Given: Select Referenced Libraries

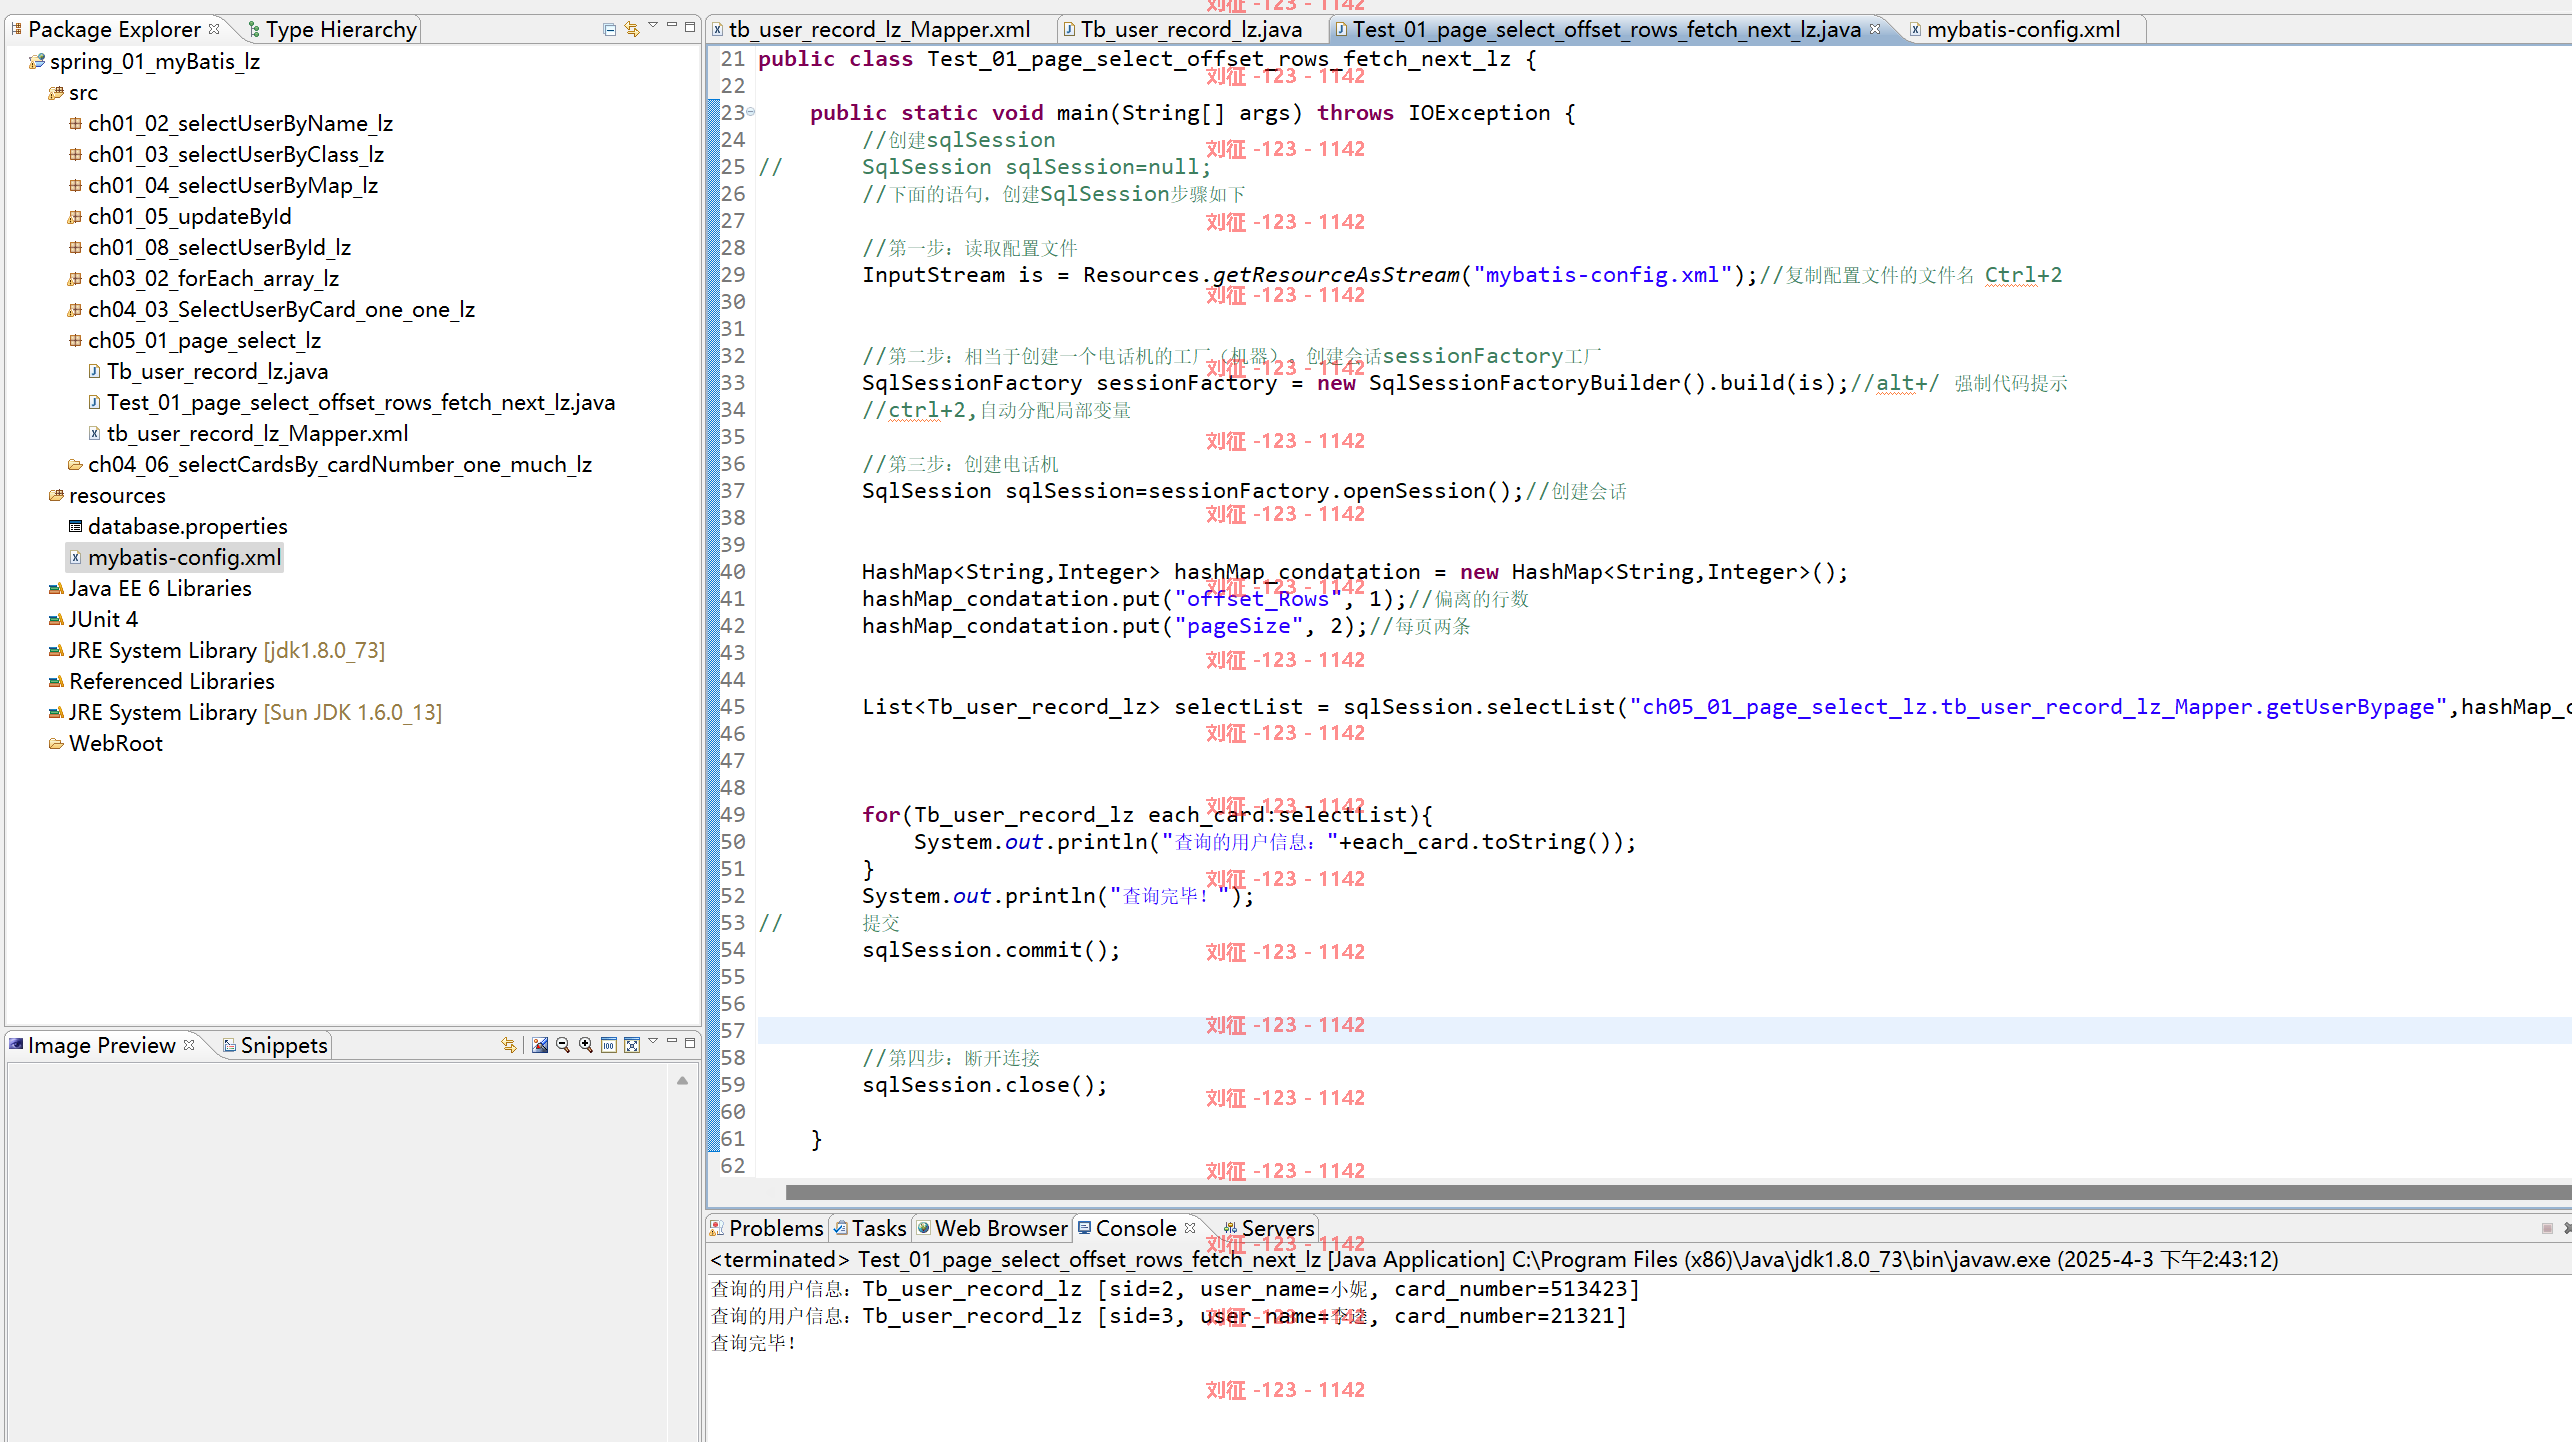Looking at the screenshot, I should 162,682.
